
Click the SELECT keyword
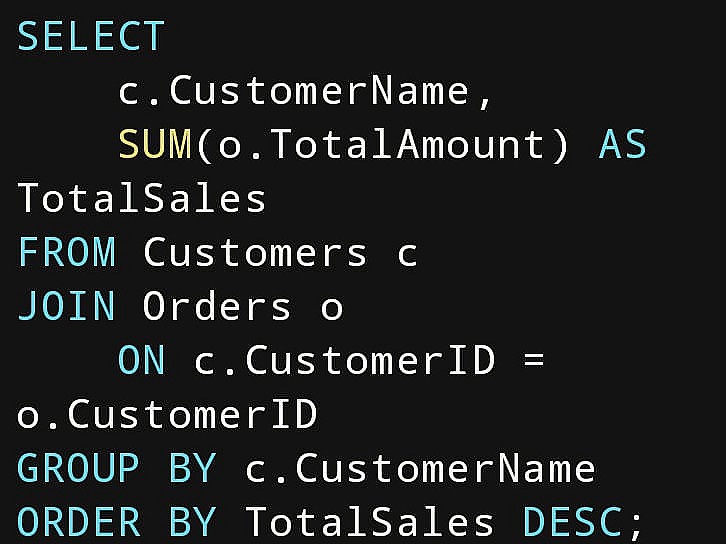coord(91,36)
